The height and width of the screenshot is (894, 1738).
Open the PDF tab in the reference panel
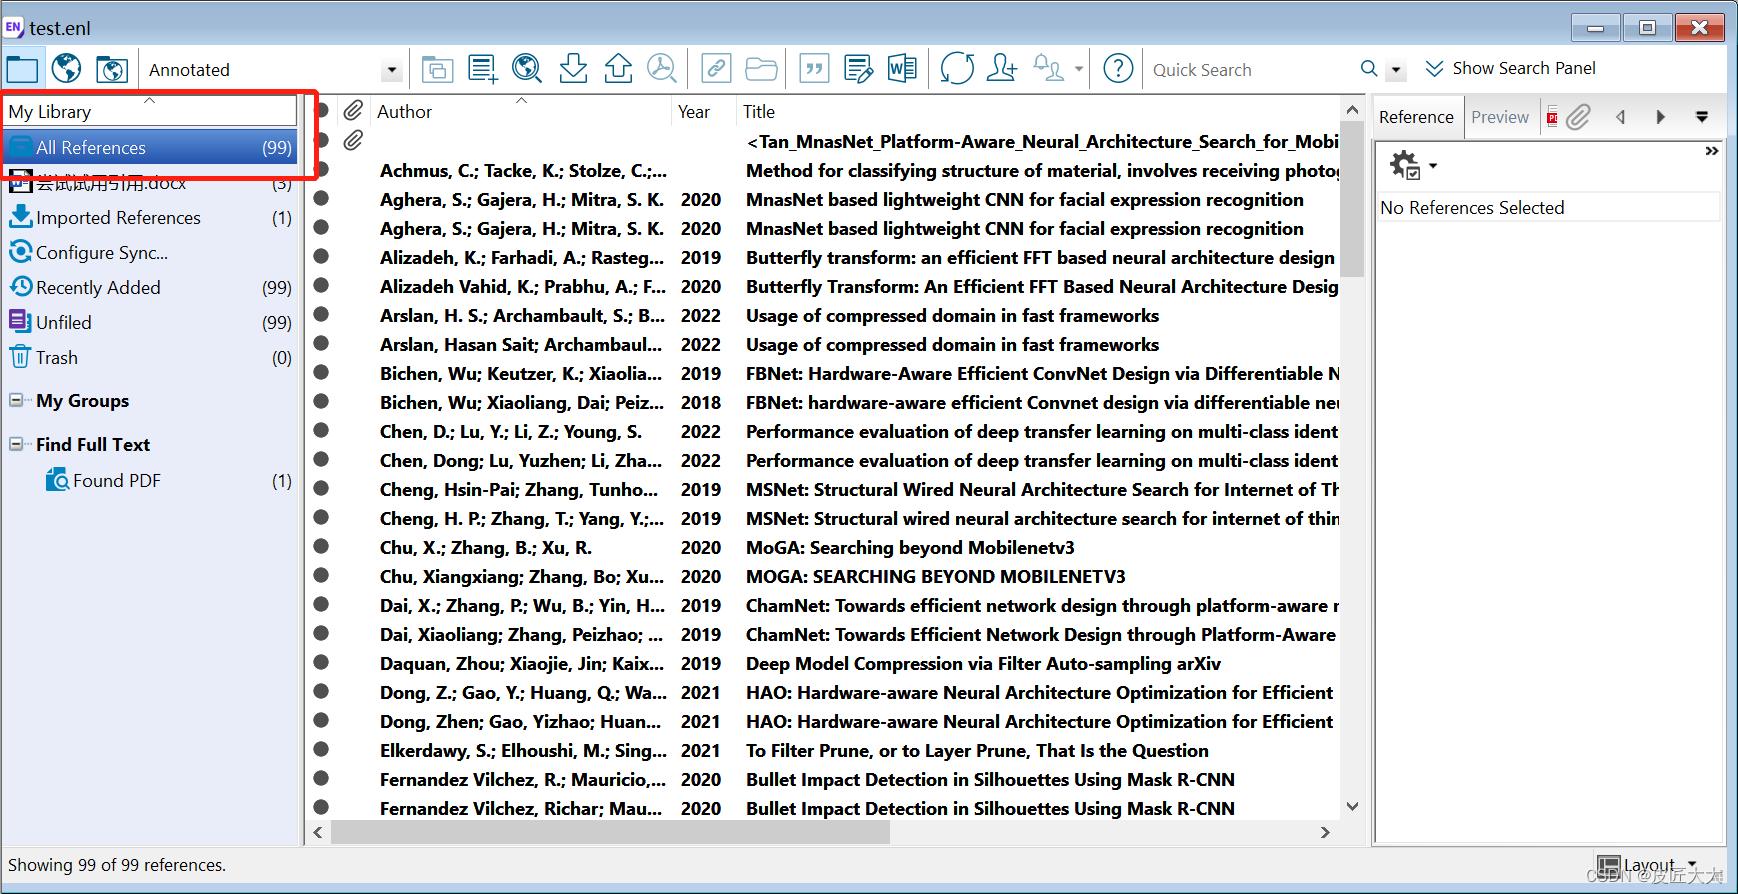tap(1552, 117)
